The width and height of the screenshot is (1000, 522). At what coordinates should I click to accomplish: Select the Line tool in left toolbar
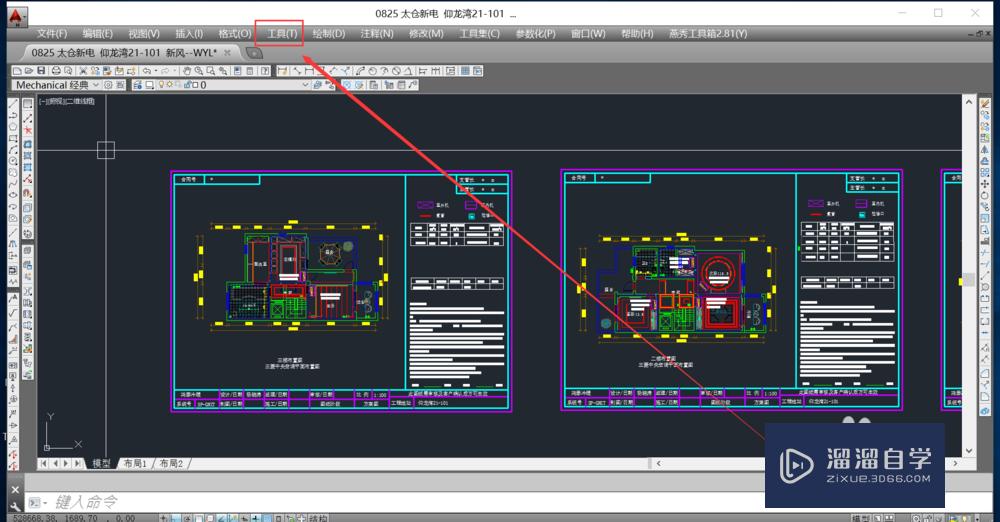(x=13, y=104)
